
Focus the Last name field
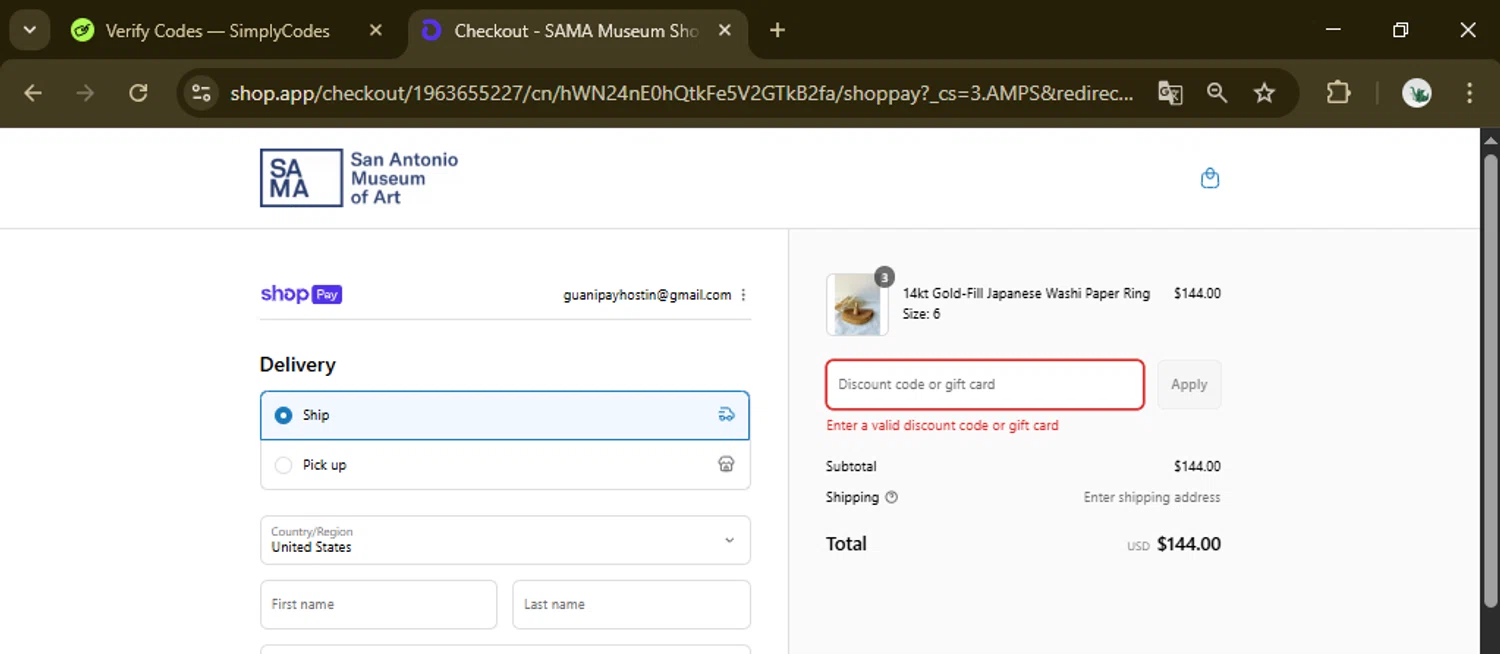(631, 604)
